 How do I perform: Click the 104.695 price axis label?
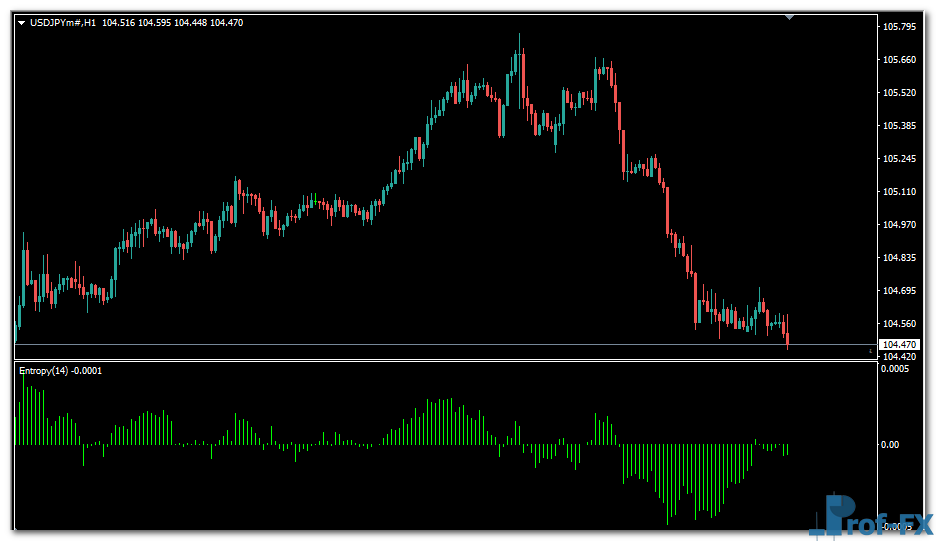(x=900, y=291)
